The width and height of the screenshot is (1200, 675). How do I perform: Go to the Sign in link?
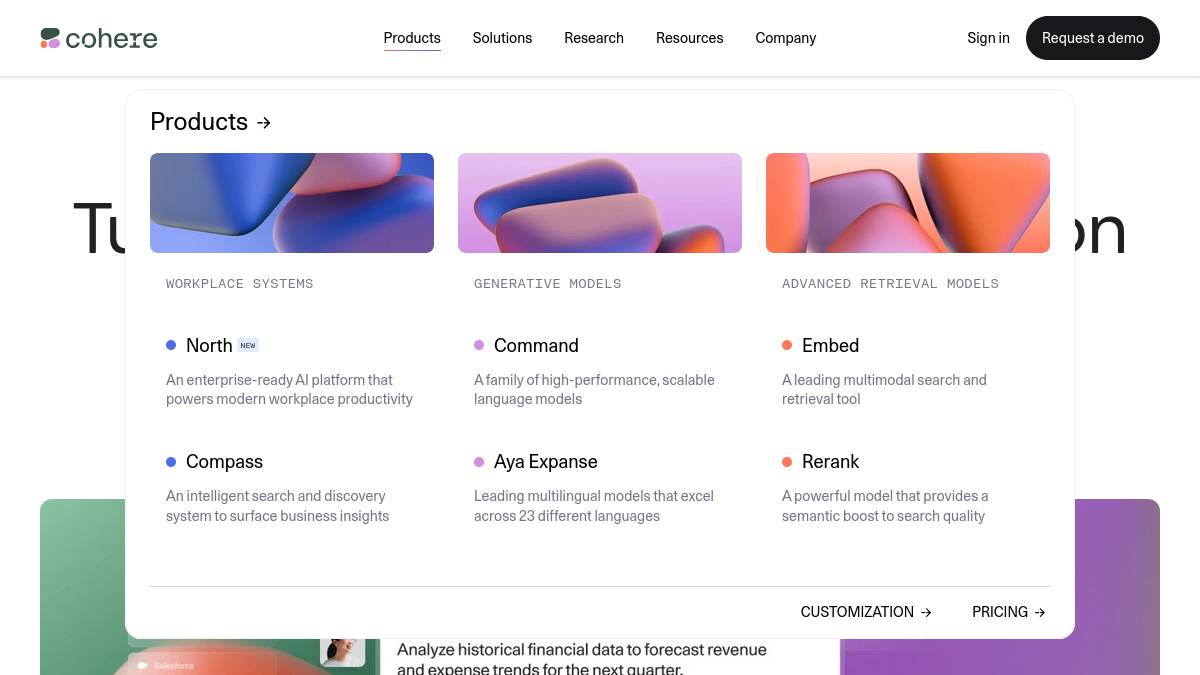click(988, 38)
